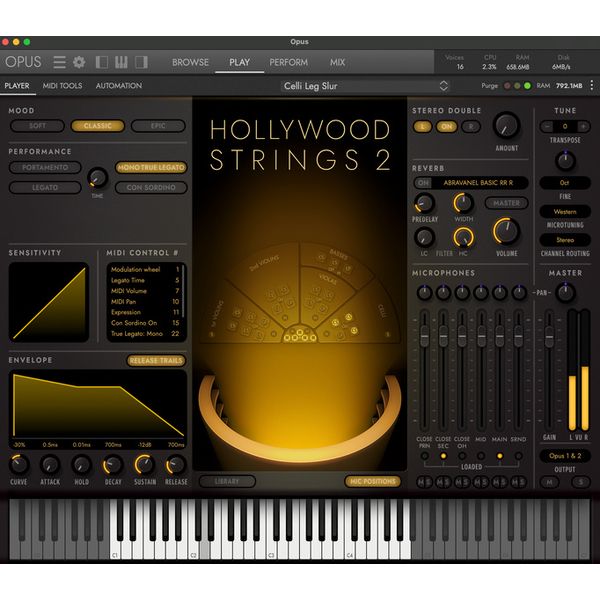The image size is (600, 600).
Task: Switch to the Browse page
Action: pyautogui.click(x=190, y=62)
